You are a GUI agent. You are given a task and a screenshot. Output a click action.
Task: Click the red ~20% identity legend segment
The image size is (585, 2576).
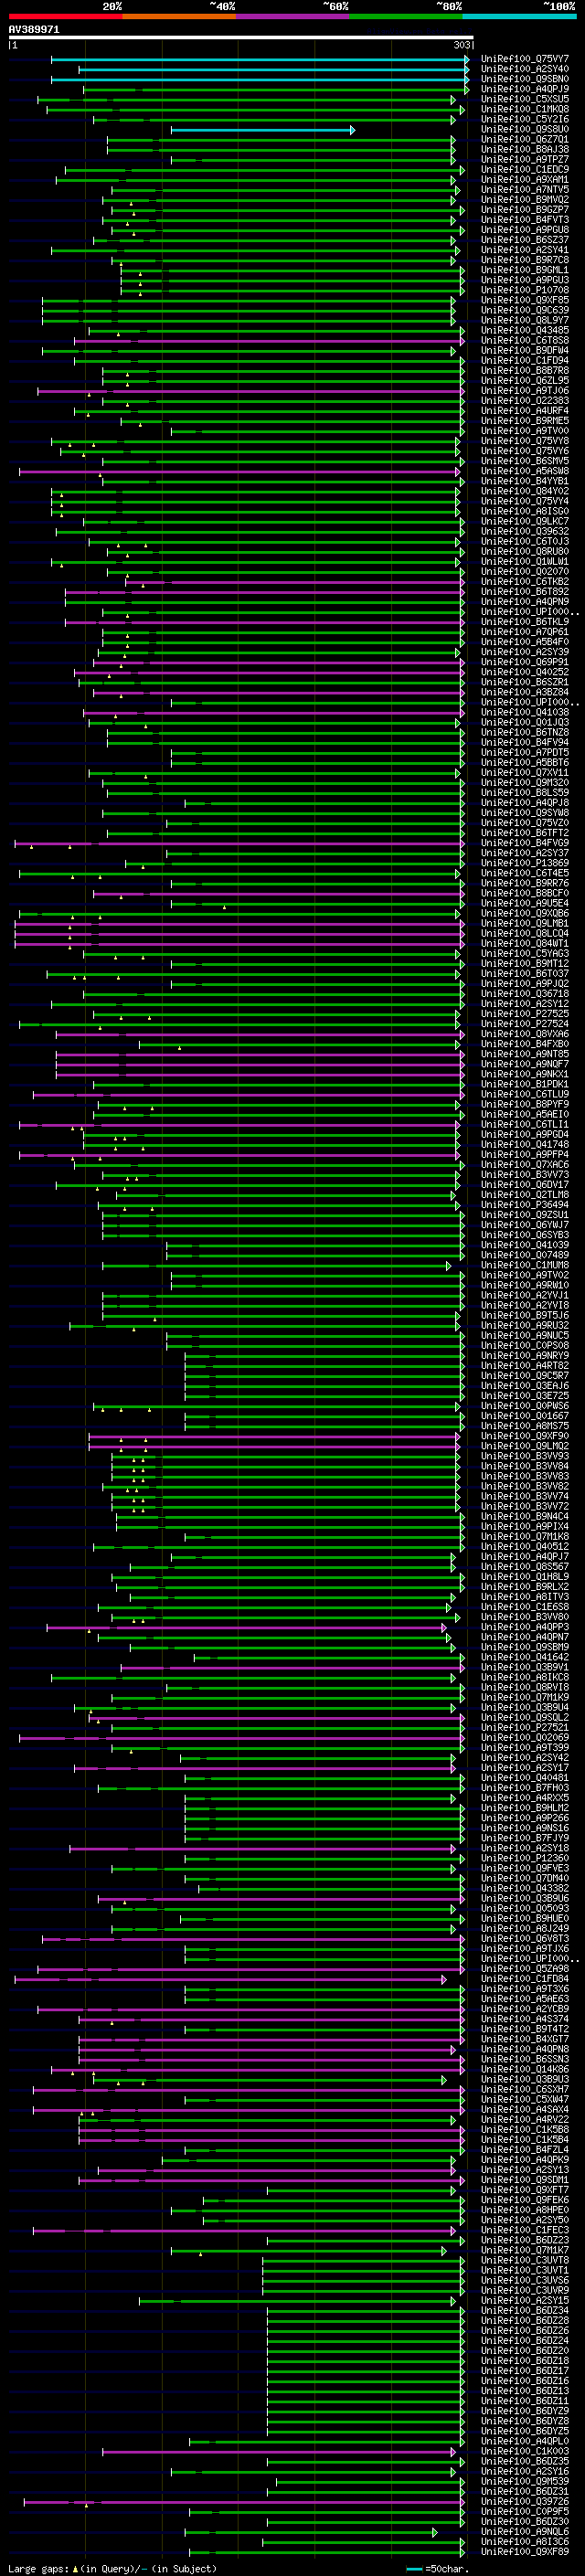(x=65, y=16)
